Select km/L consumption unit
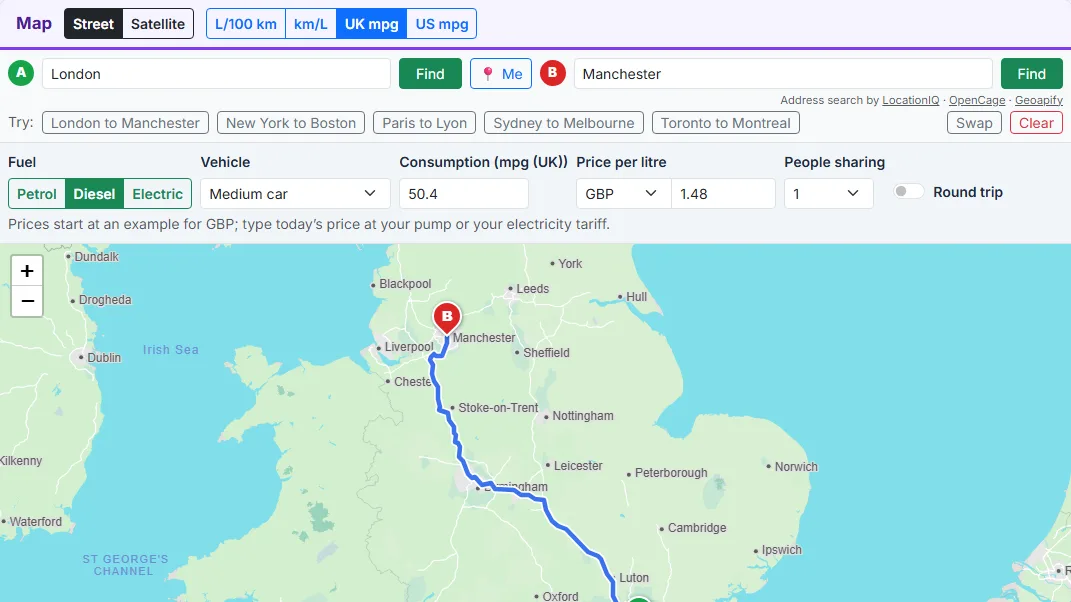This screenshot has height=602, width=1071. [x=311, y=24]
